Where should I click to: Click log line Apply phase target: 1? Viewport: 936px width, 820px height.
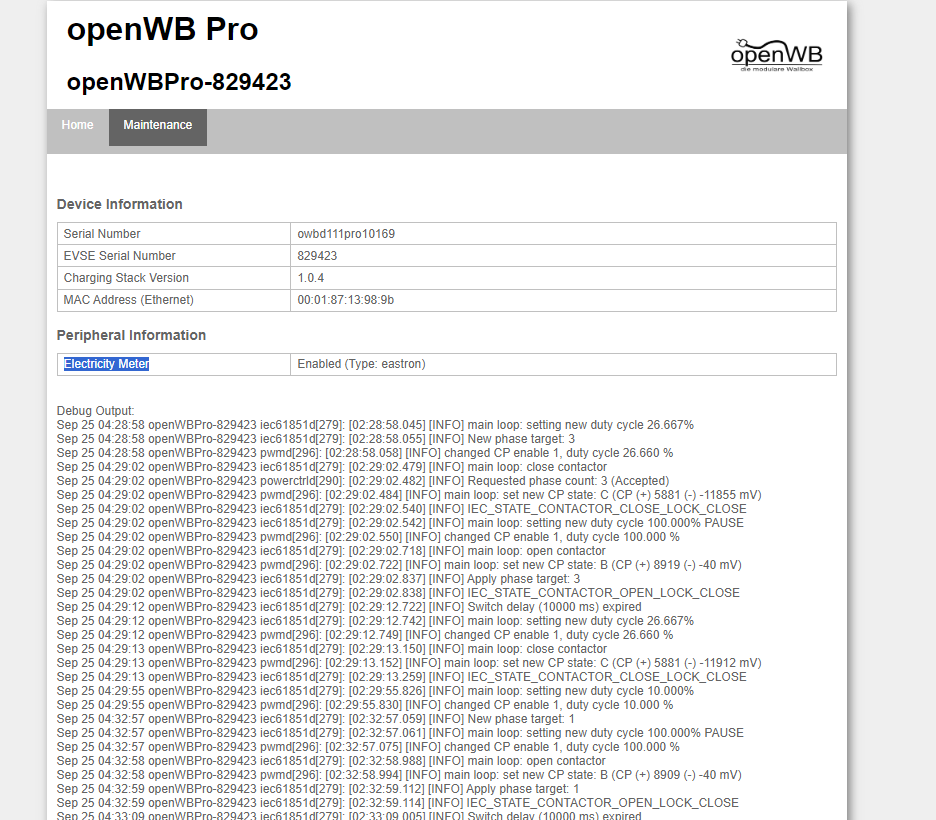[x=318, y=789]
